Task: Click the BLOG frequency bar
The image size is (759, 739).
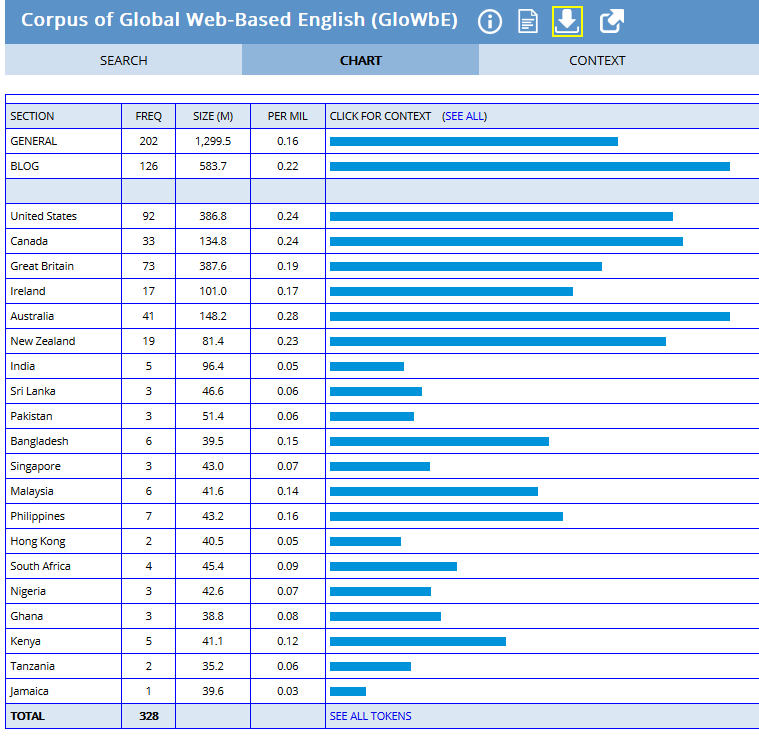Action: [x=529, y=166]
